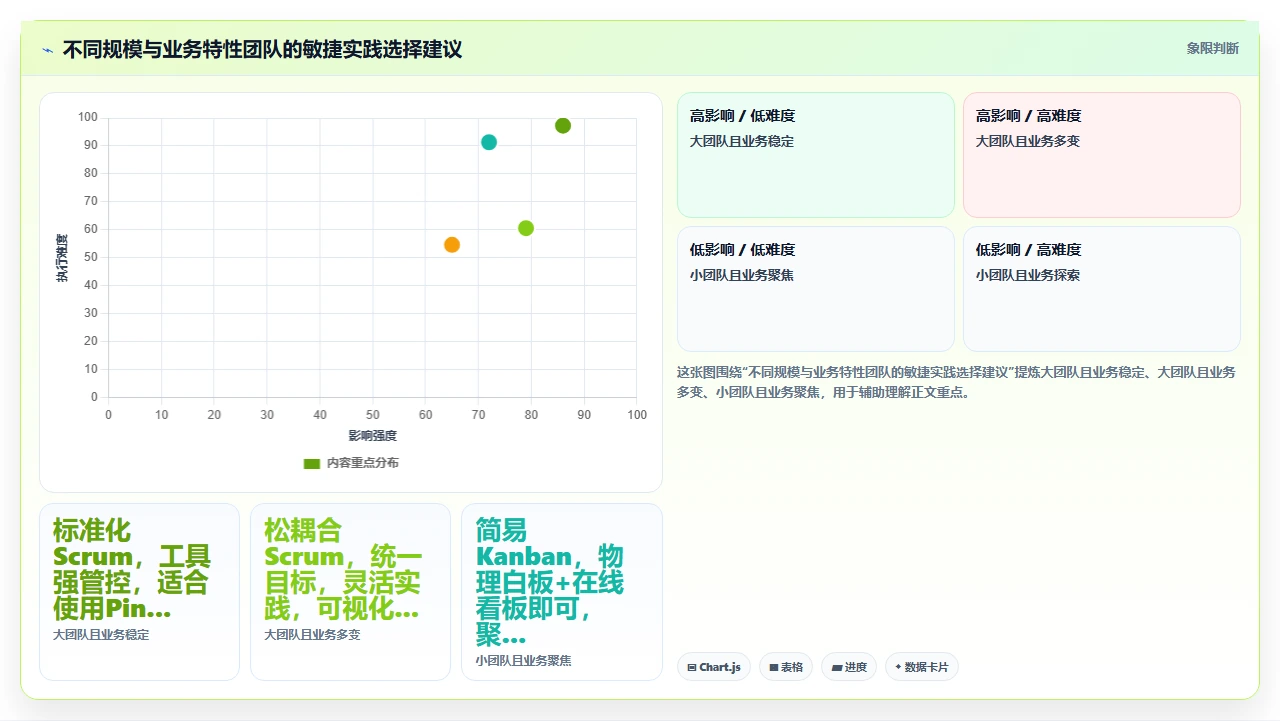
Task: Select the orange scatter data point
Action: [452, 245]
